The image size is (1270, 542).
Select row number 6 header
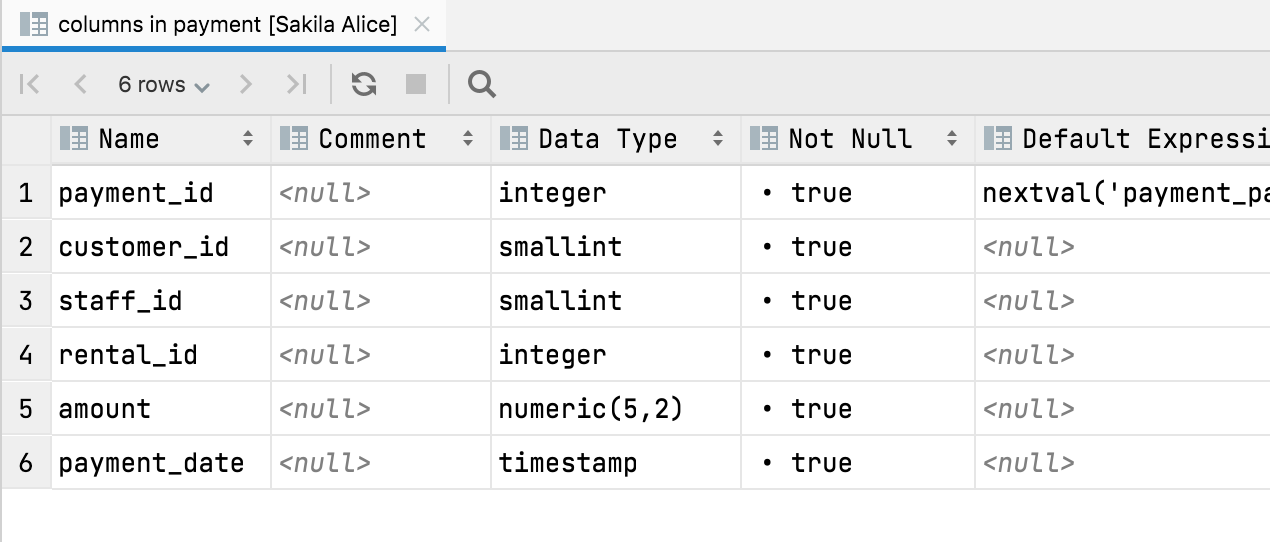(26, 463)
